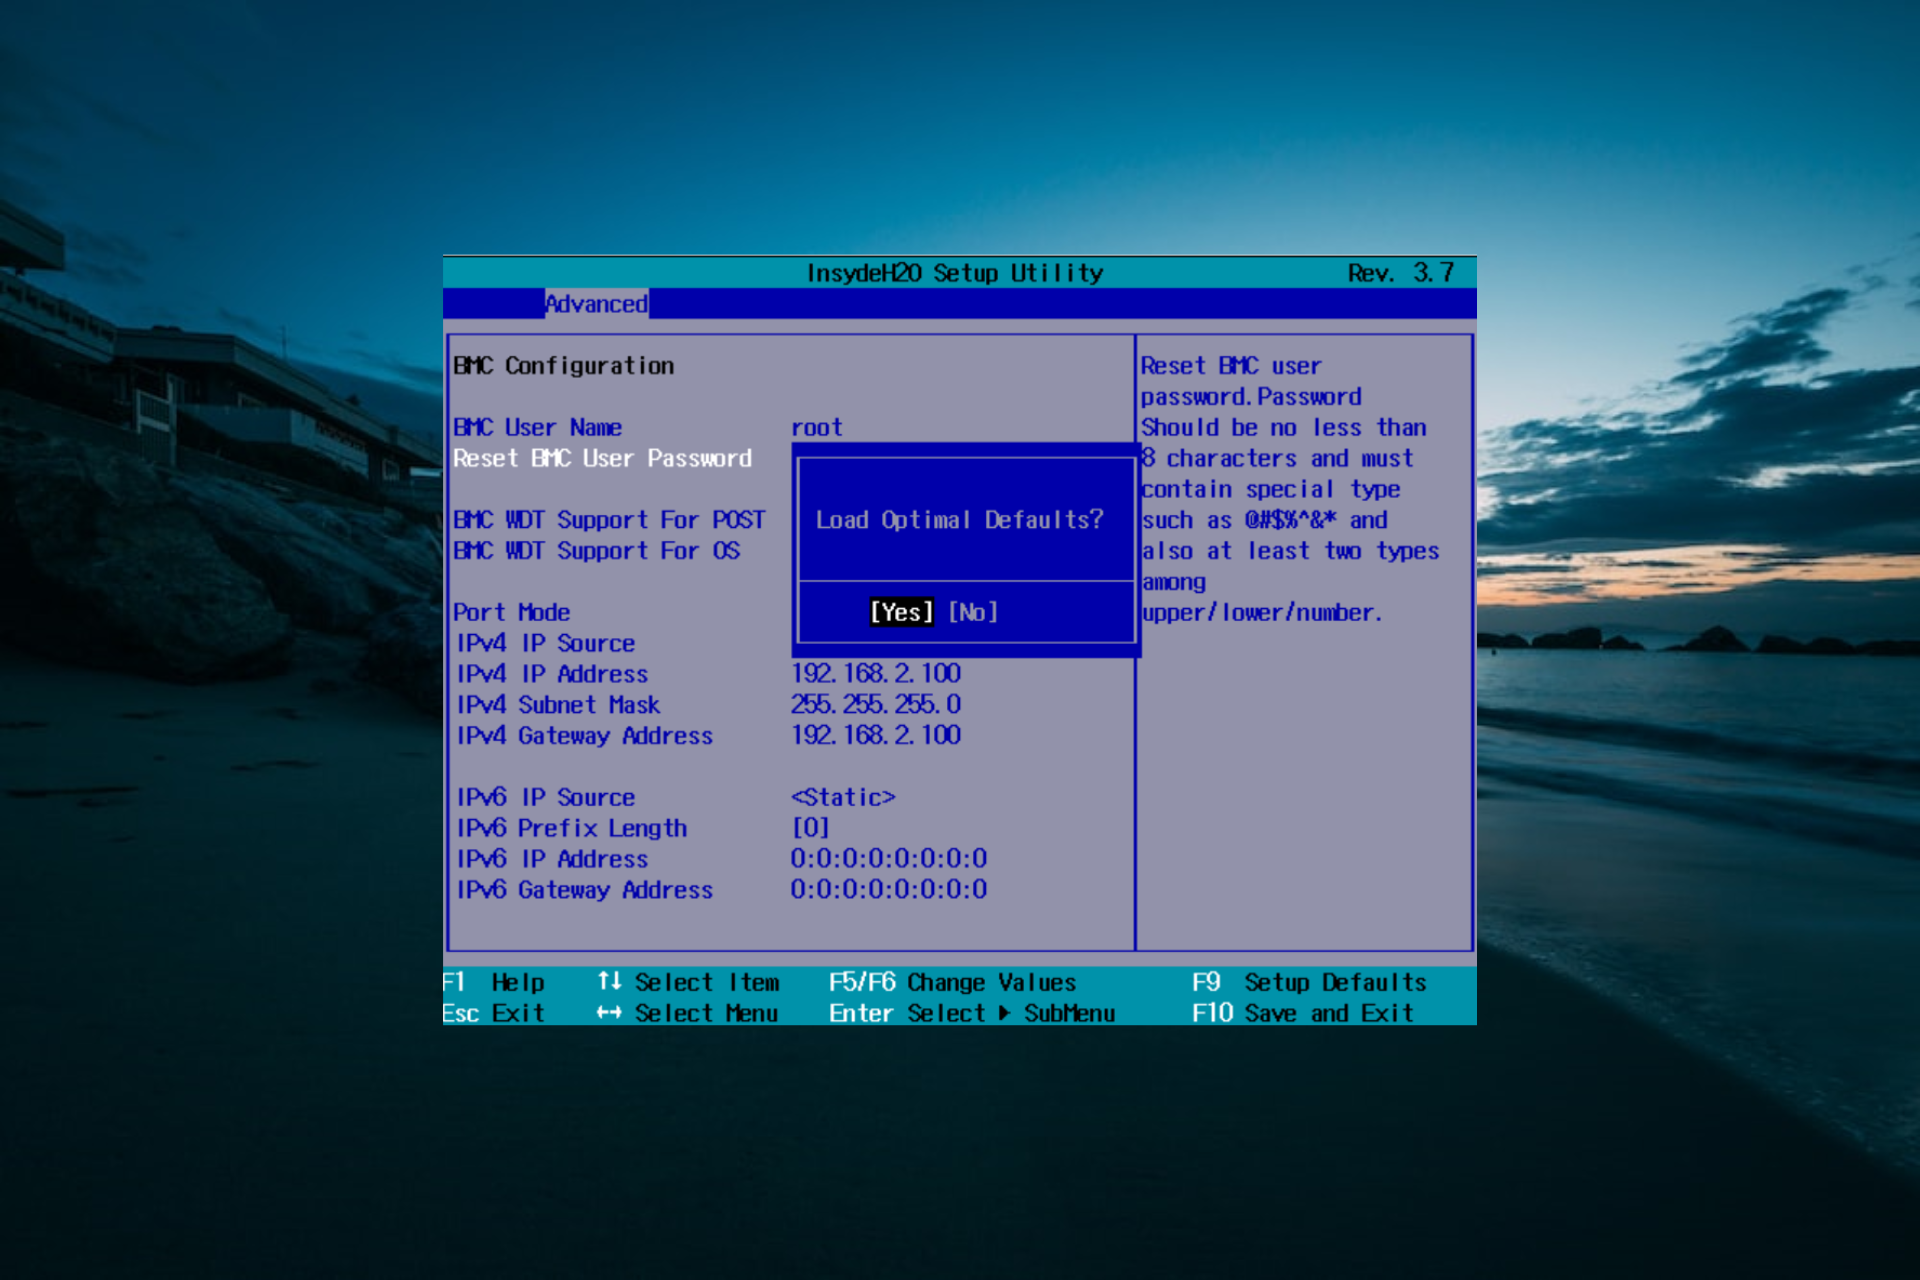
Task: Click the IPv4 gateway address value
Action: [876, 736]
